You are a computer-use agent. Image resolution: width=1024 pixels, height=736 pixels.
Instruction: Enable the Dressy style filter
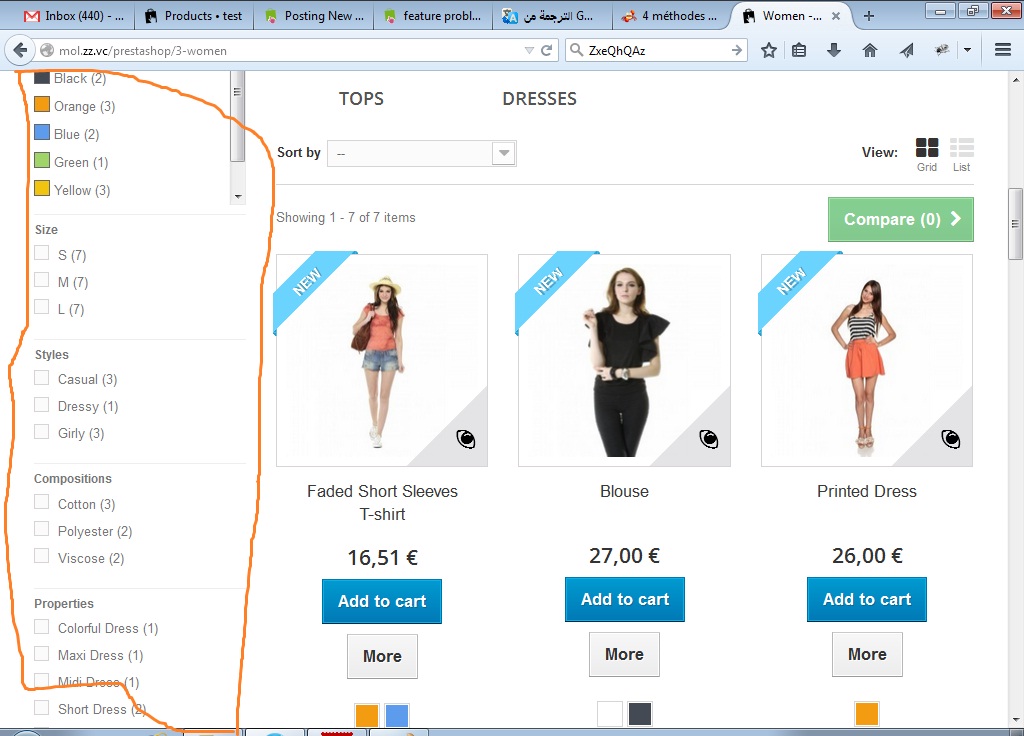42,405
